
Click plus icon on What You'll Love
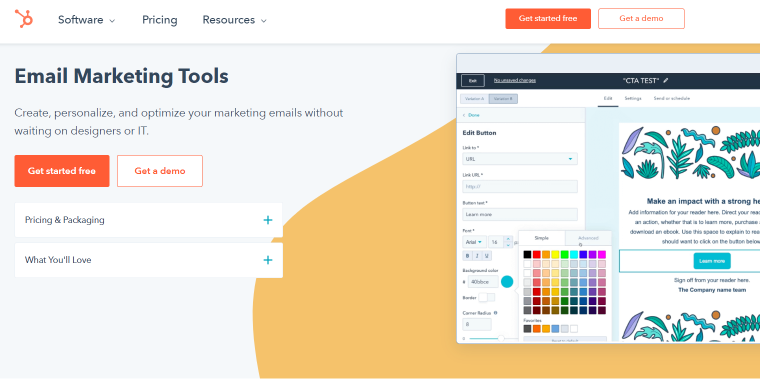click(x=268, y=260)
